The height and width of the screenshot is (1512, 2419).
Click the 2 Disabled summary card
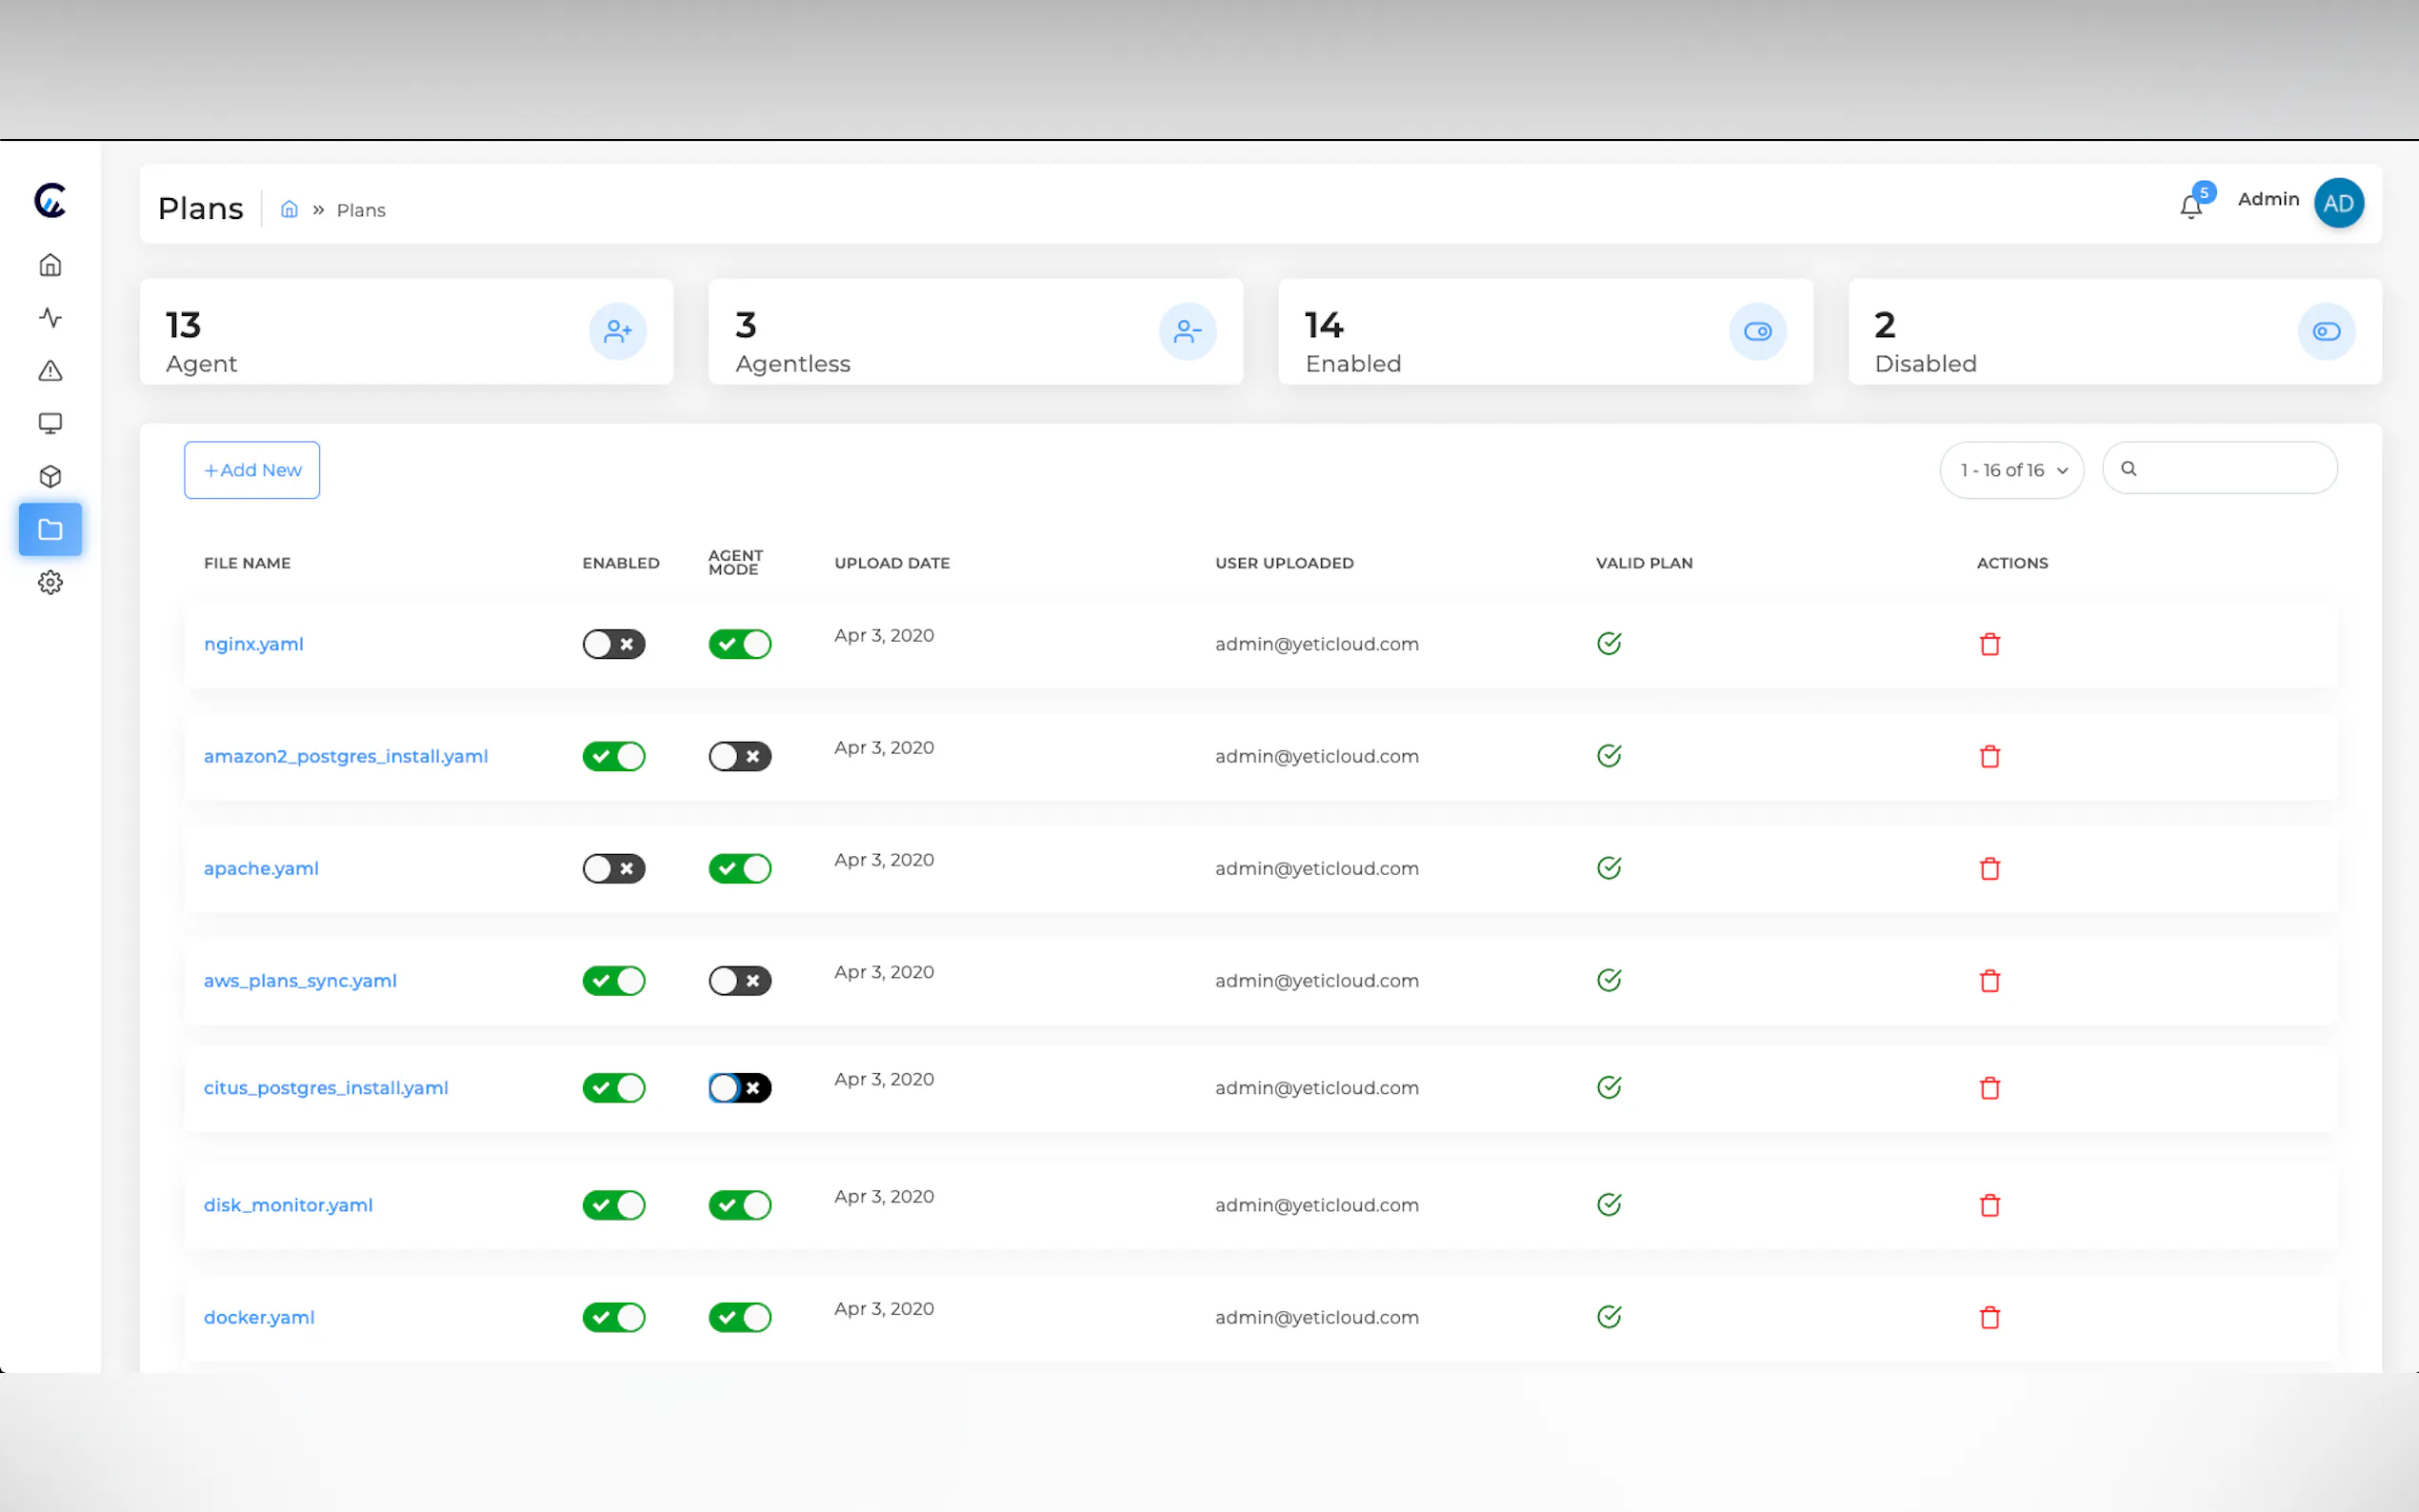[x=2115, y=331]
